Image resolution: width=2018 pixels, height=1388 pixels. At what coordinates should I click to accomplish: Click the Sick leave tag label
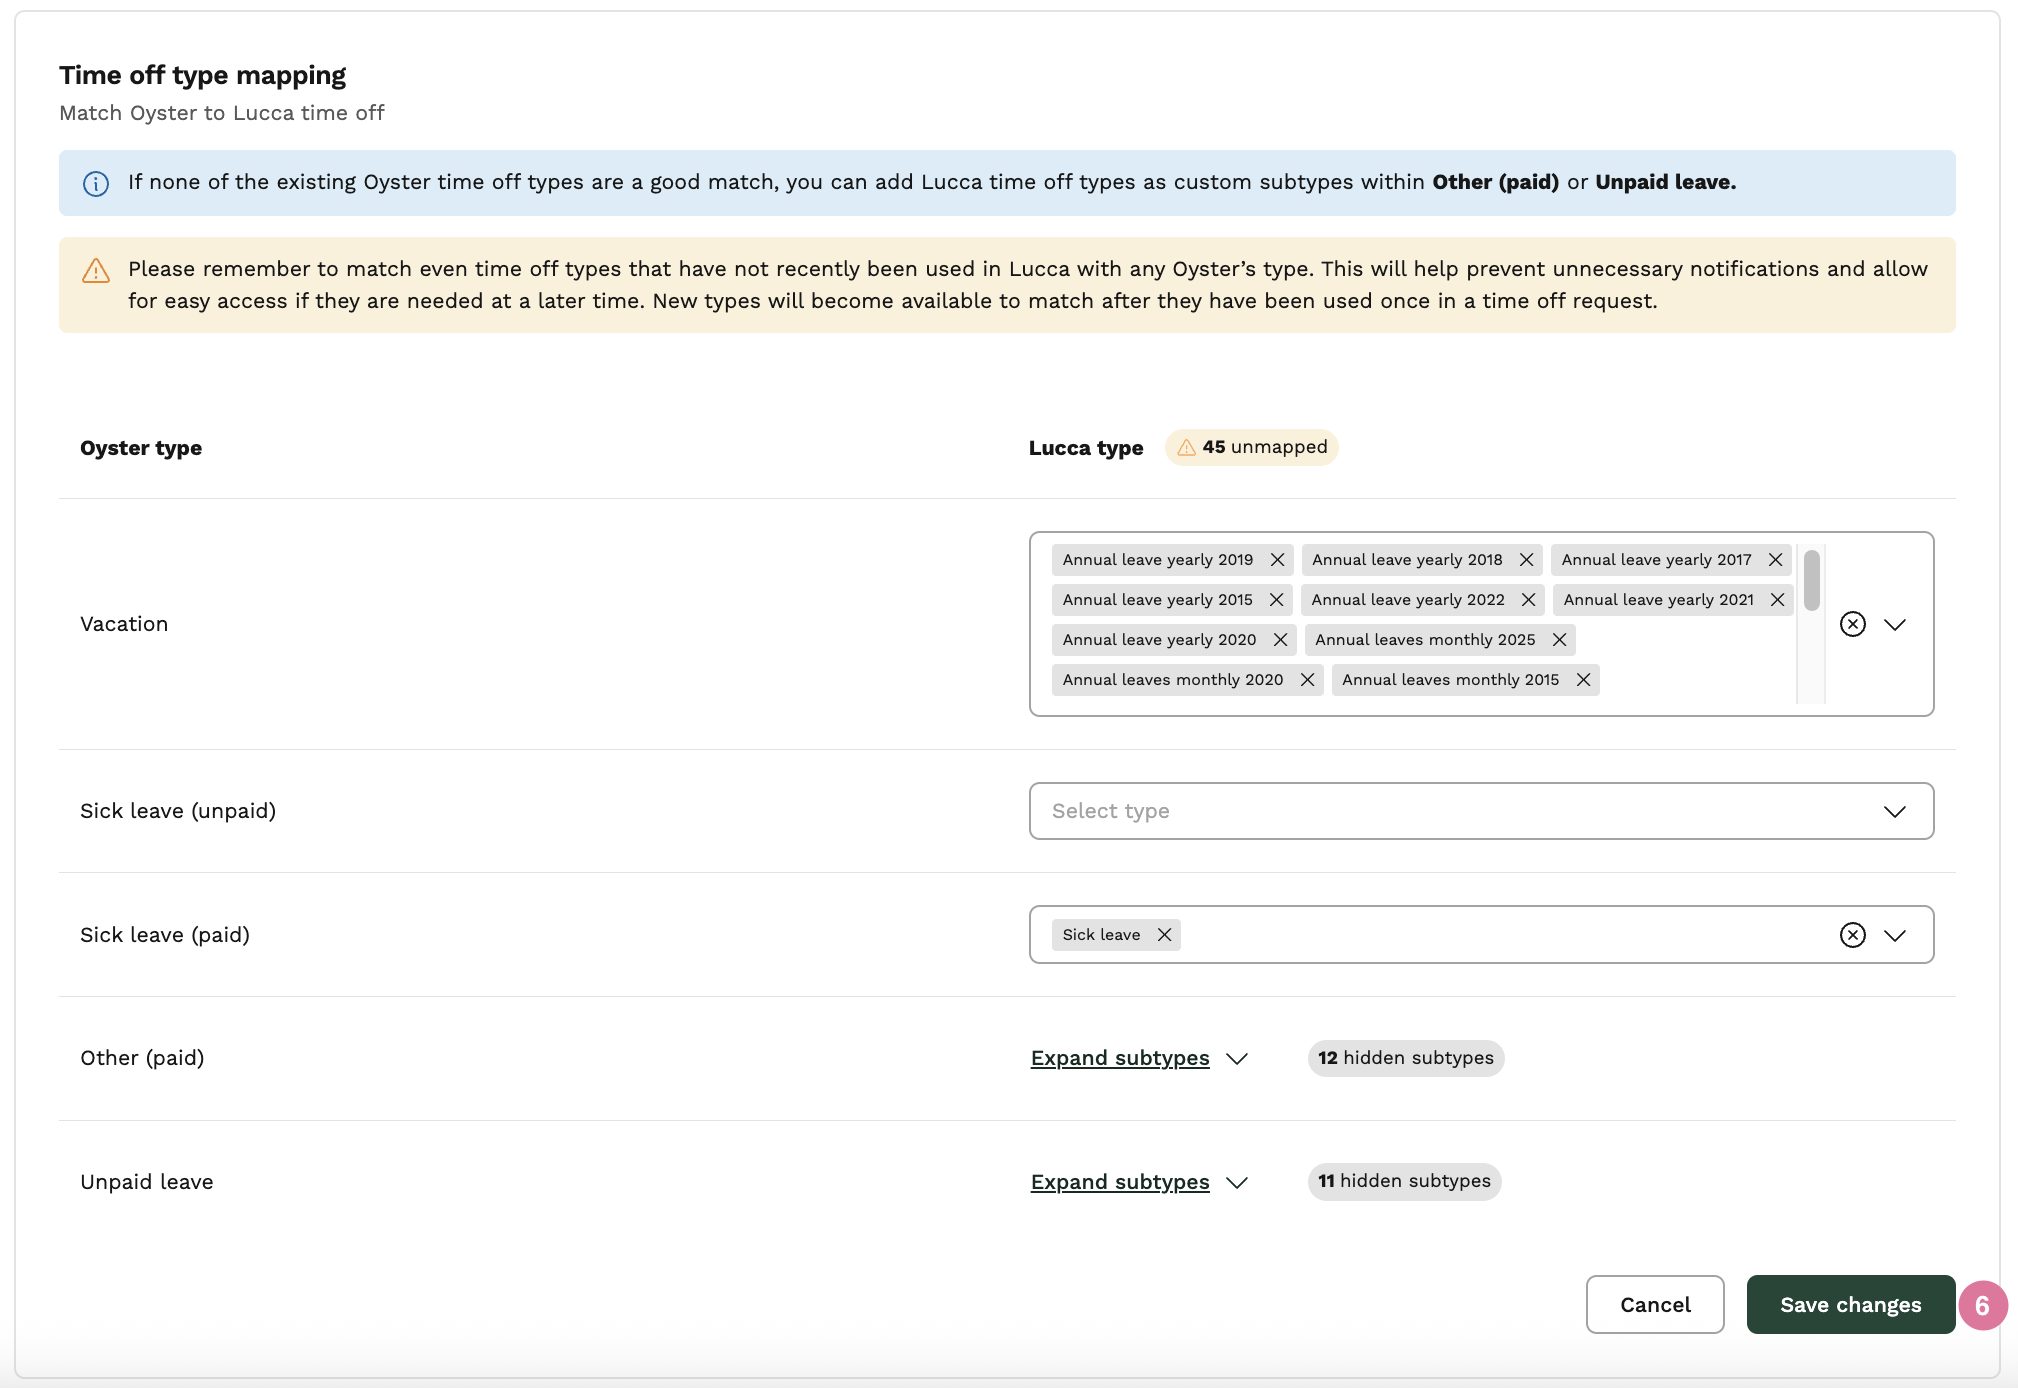click(1101, 935)
